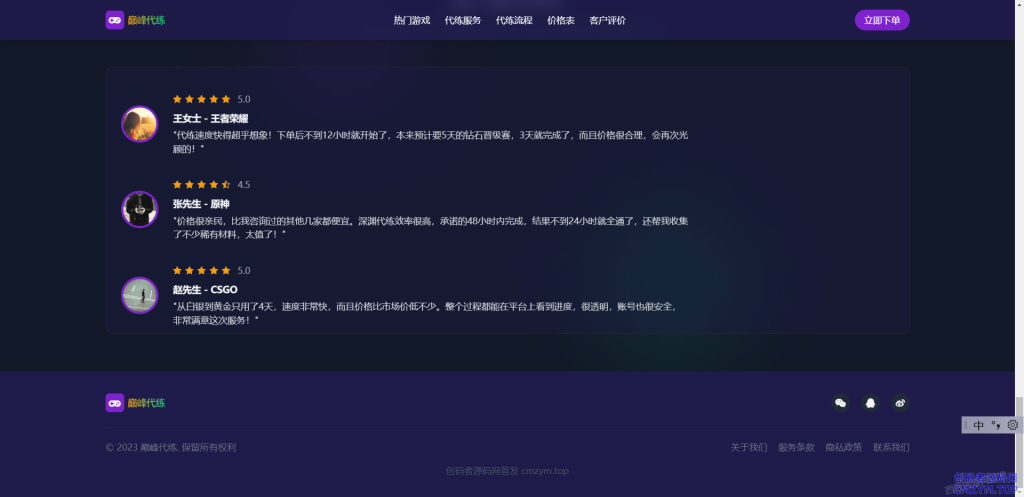This screenshot has width=1024, height=497.
Task: Click 王女士 reviewer avatar
Action: (x=140, y=124)
